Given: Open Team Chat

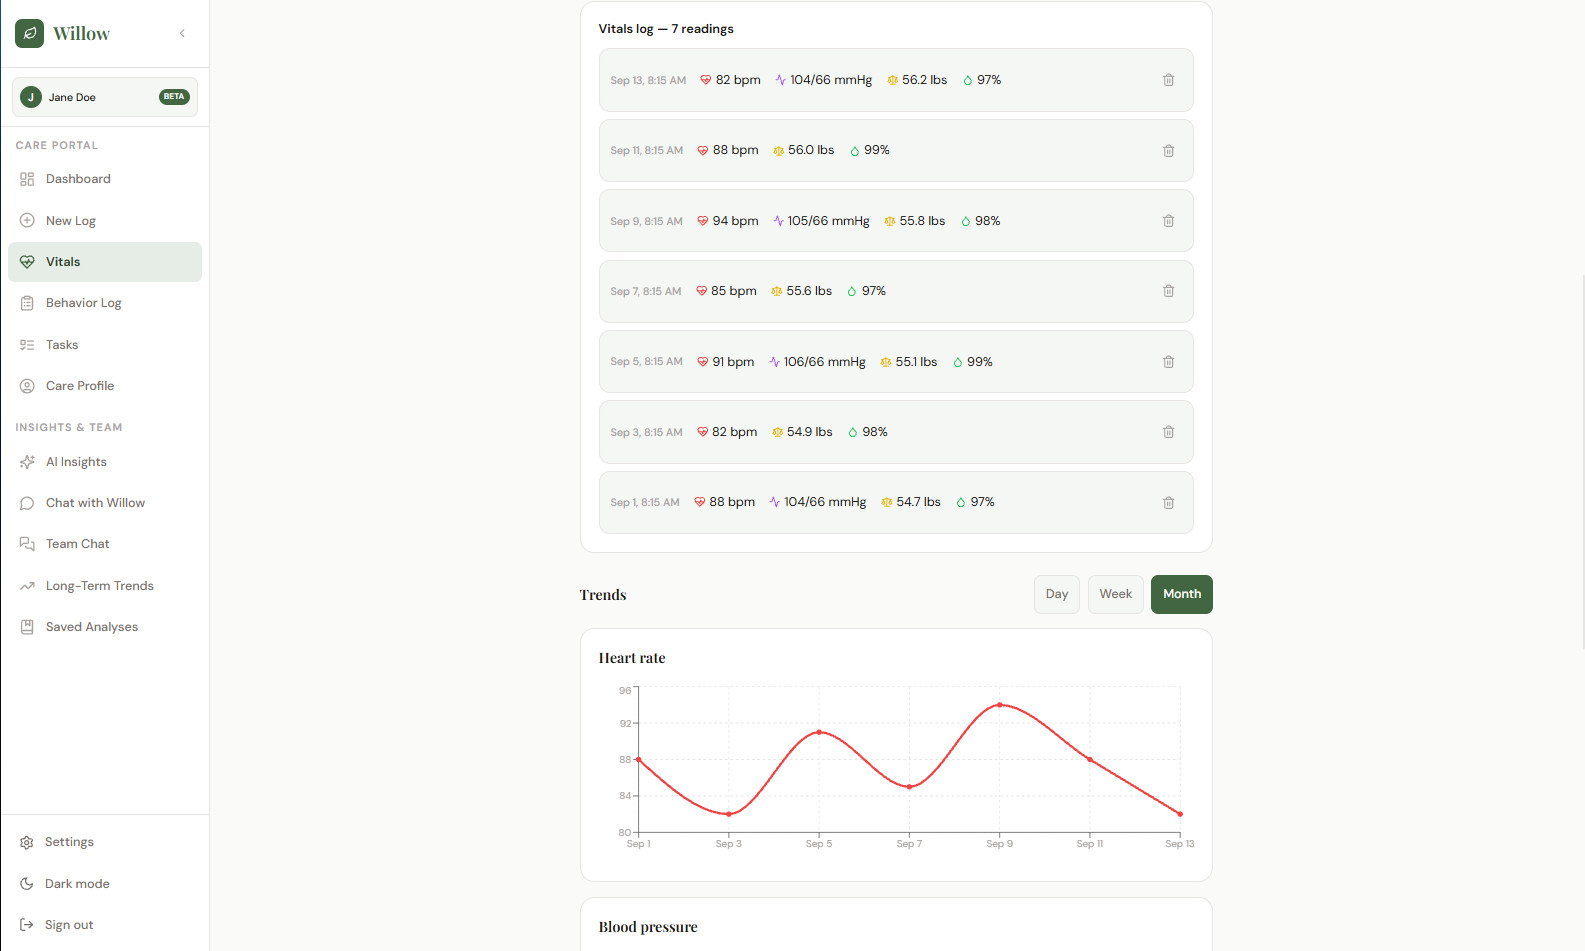Looking at the screenshot, I should tap(105, 544).
